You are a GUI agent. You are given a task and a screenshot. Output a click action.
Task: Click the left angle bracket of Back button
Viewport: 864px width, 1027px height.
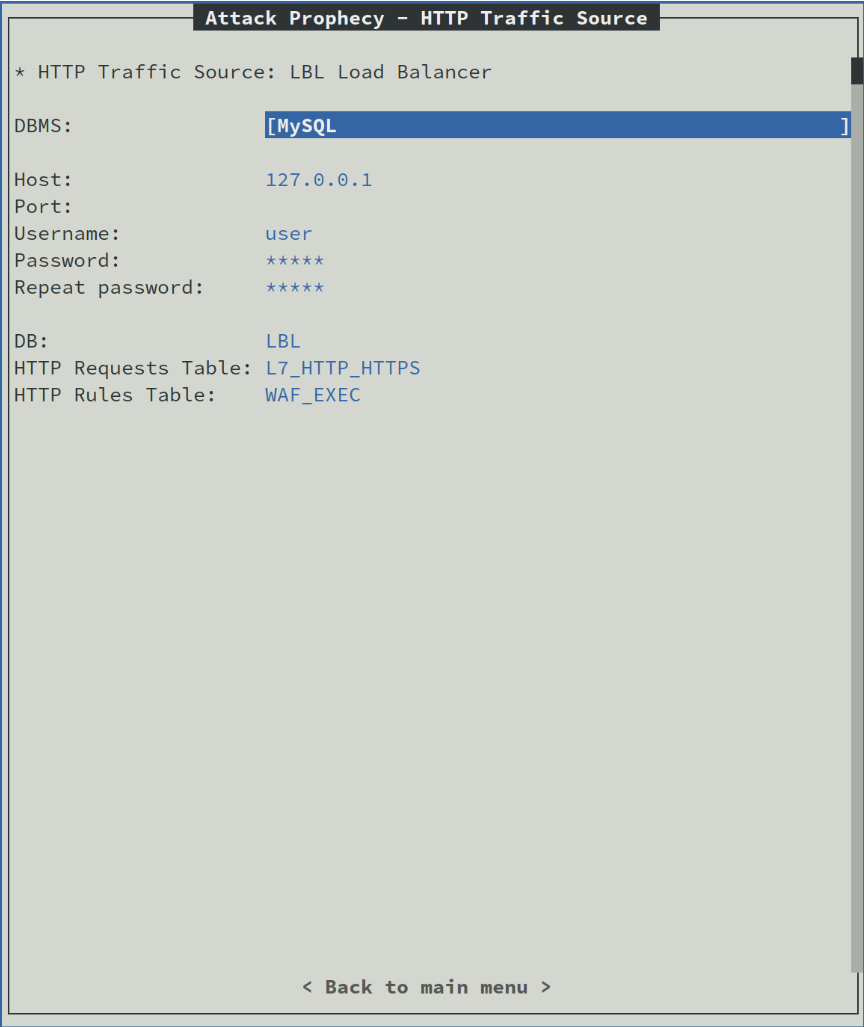tap(307, 987)
